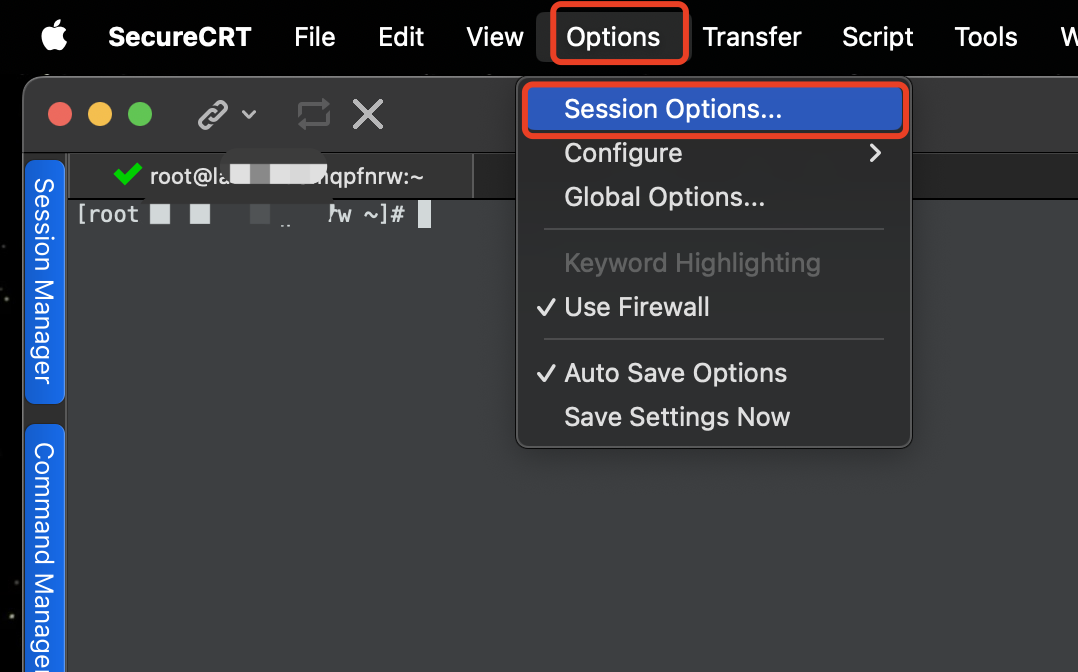Open the Apple menu
1078x672 pixels.
[x=54, y=36]
